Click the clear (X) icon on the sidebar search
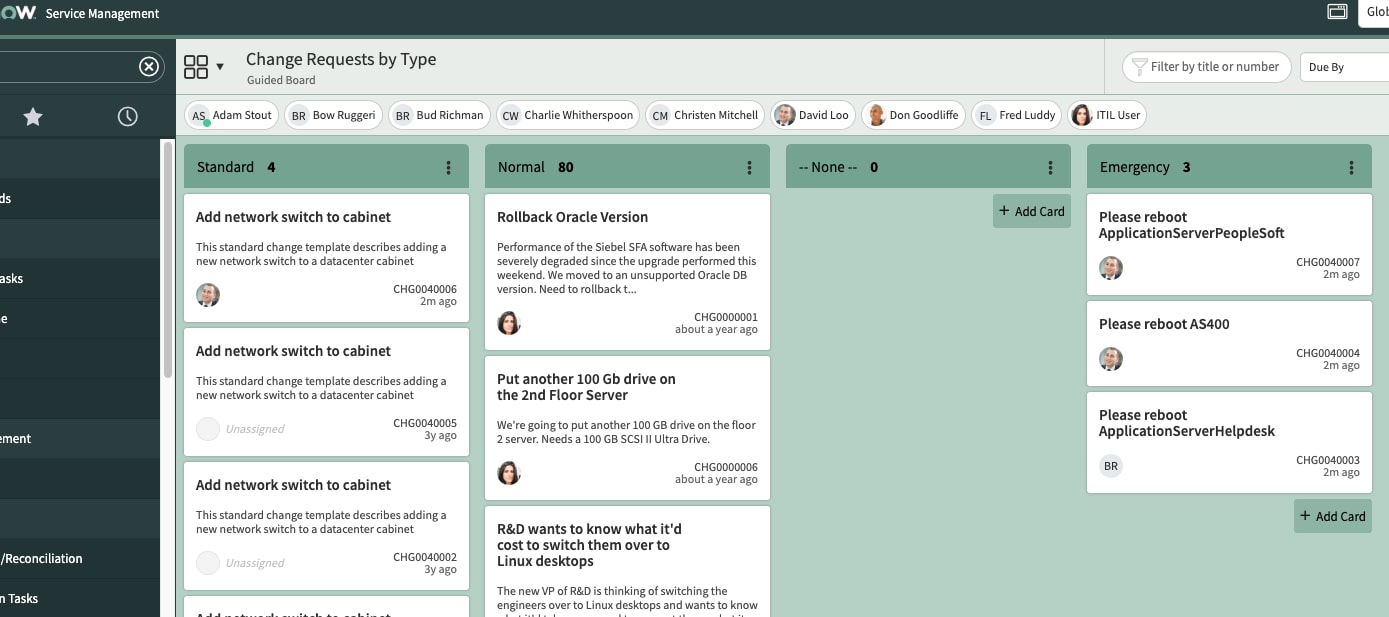 click(x=148, y=66)
